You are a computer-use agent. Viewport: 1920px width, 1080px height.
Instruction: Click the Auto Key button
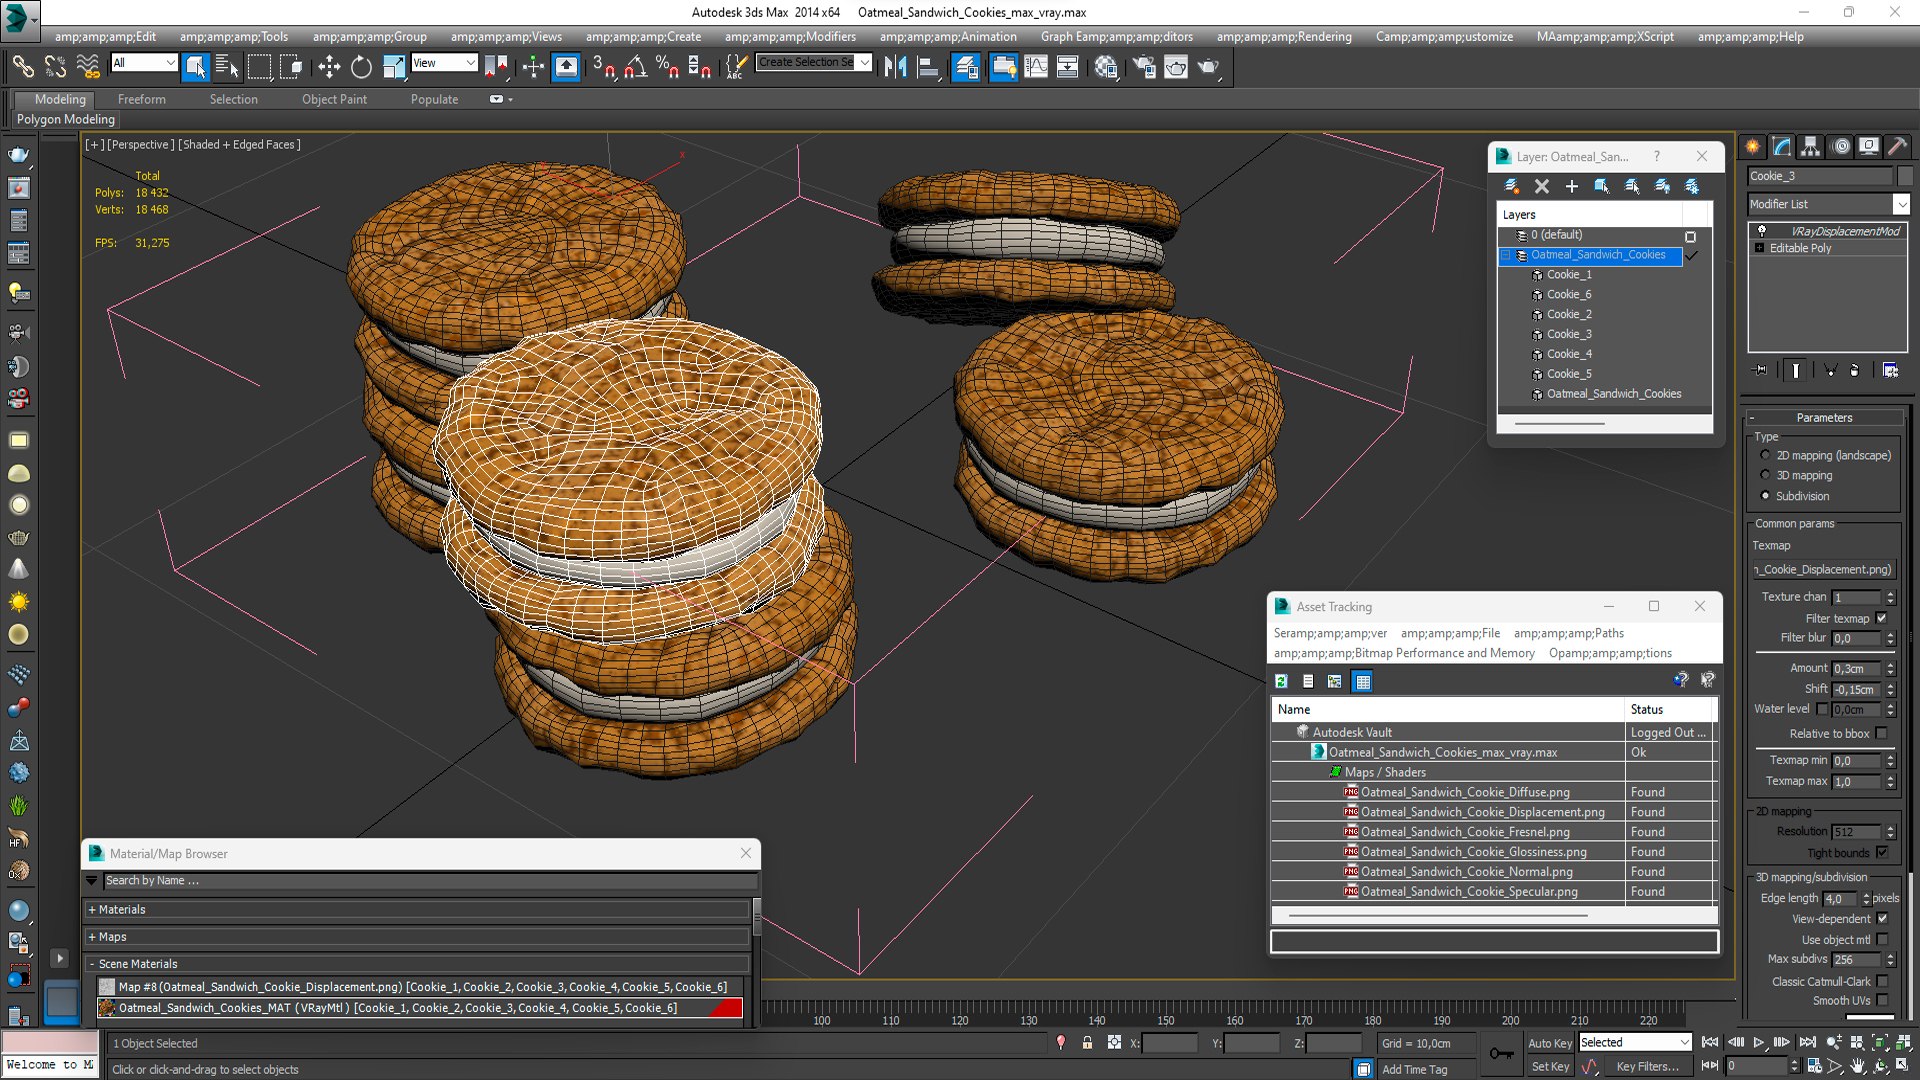point(1549,1043)
